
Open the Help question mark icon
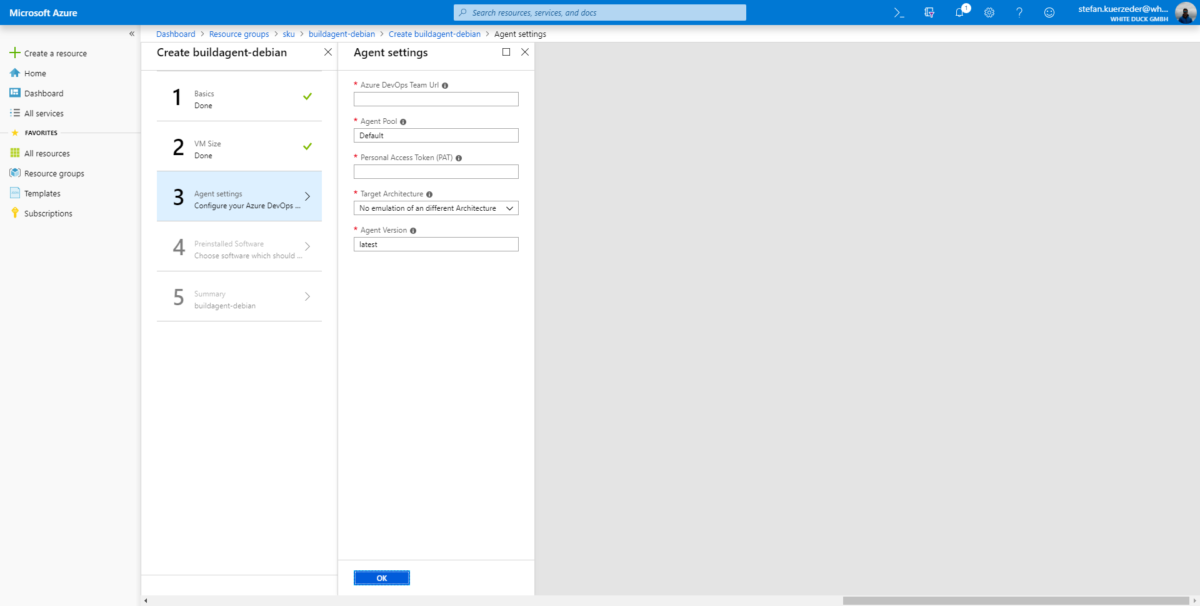pyautogui.click(x=1019, y=13)
